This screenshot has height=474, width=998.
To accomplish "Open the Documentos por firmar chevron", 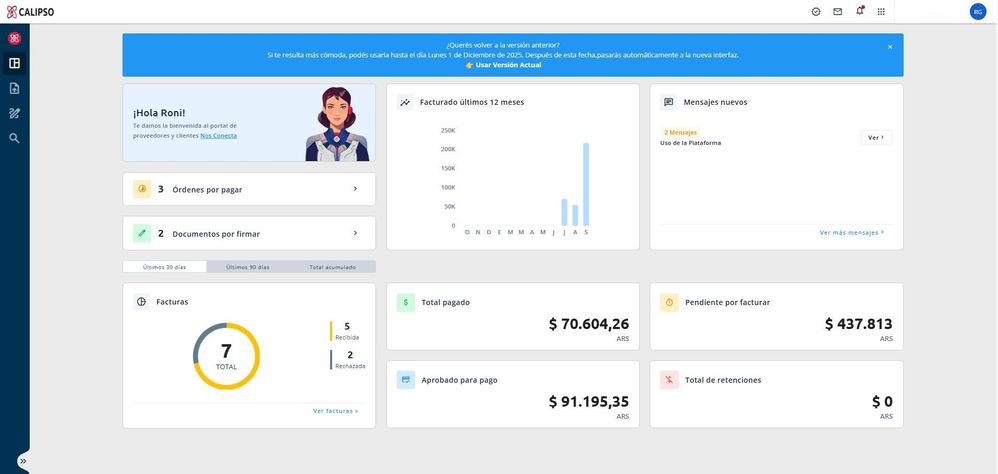I will [355, 234].
